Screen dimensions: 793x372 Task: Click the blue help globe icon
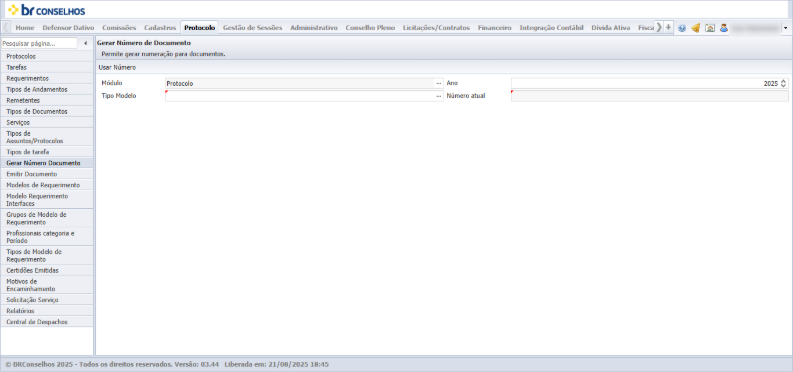(682, 28)
